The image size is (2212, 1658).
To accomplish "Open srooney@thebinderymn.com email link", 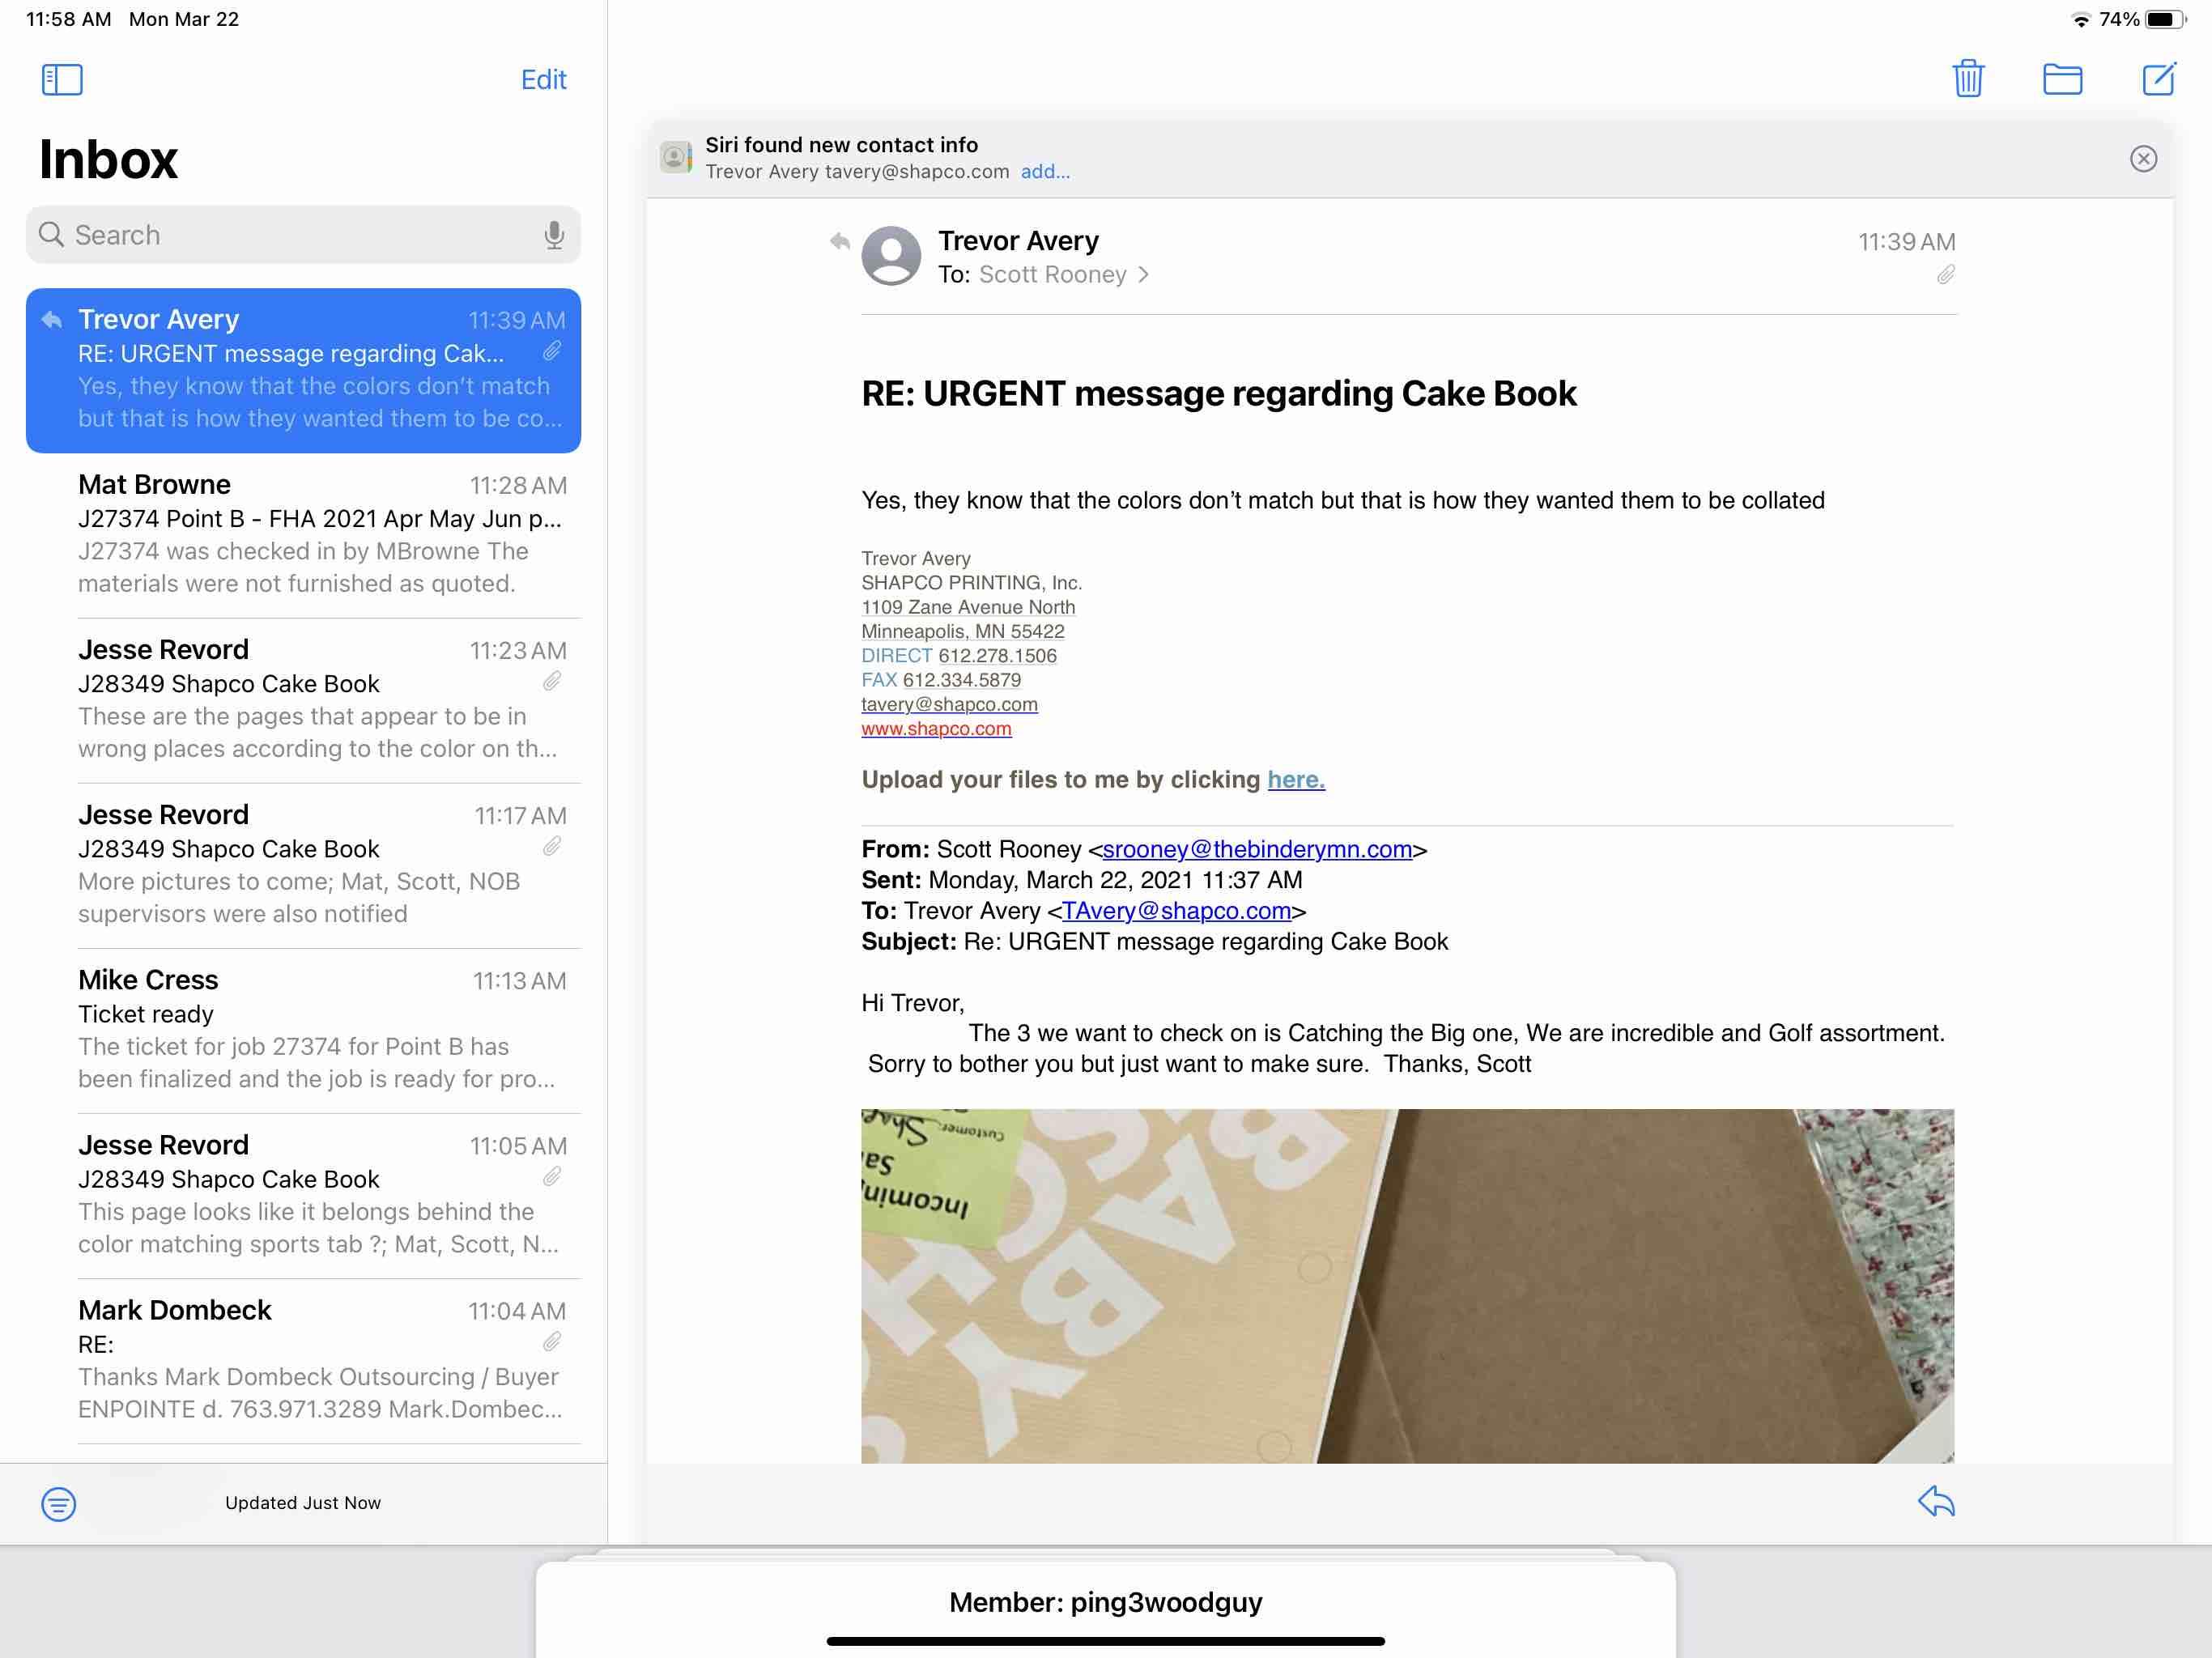I will click(1257, 849).
